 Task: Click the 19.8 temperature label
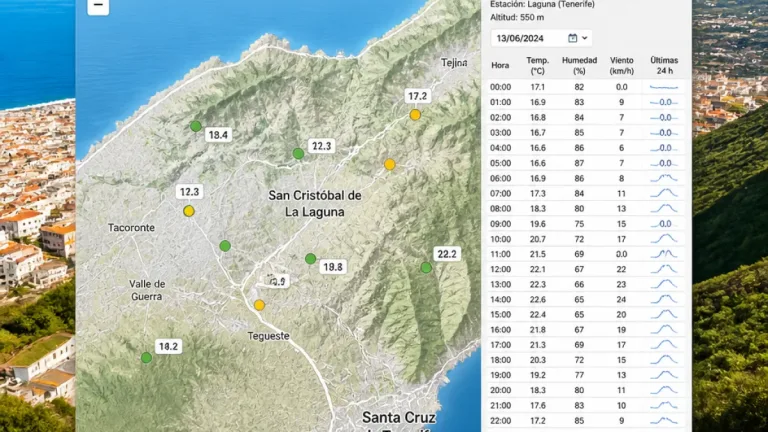pyautogui.click(x=333, y=267)
